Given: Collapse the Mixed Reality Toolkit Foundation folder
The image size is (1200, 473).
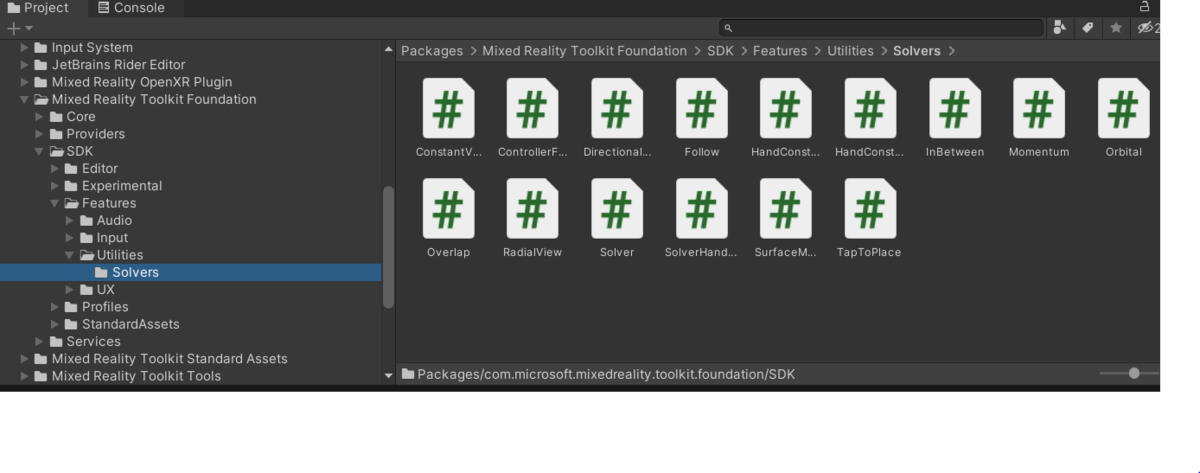Looking at the screenshot, I should 25,99.
